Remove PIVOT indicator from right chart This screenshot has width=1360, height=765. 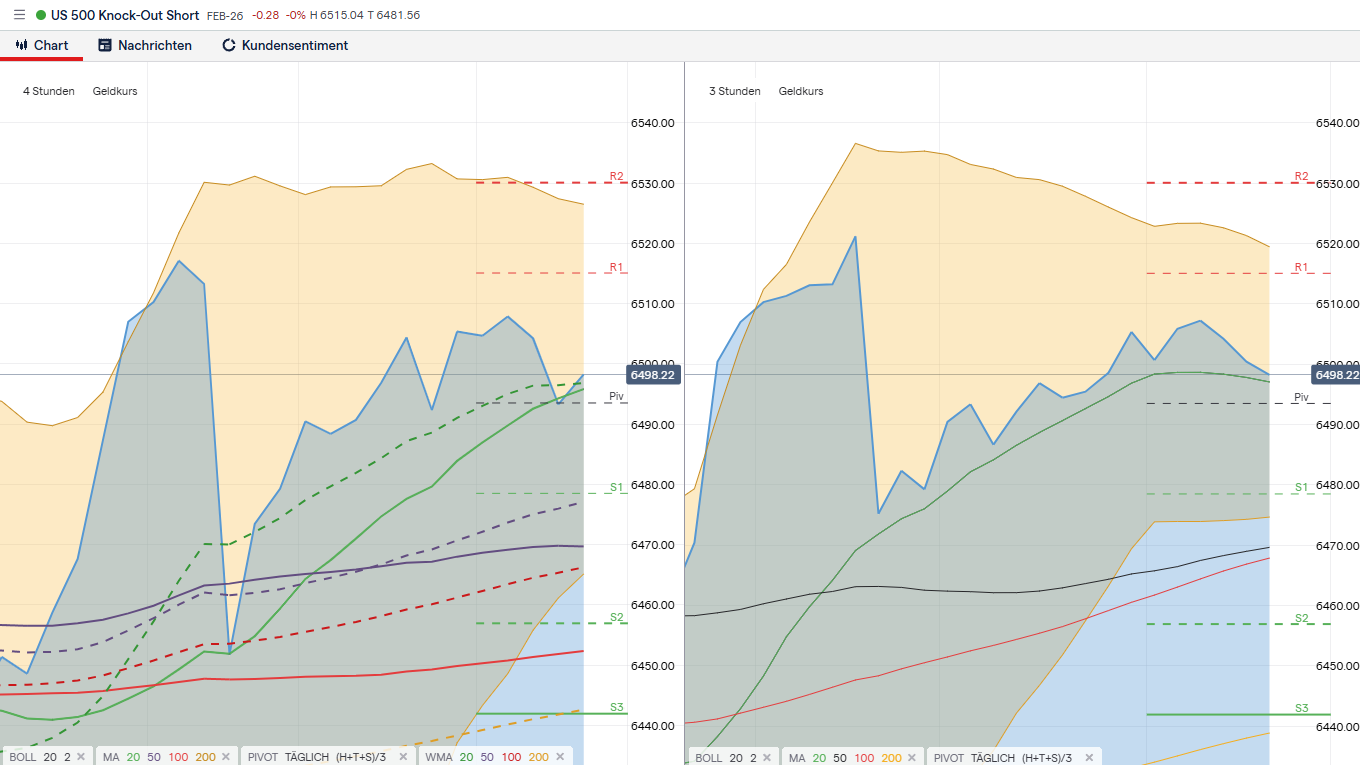coord(1089,757)
